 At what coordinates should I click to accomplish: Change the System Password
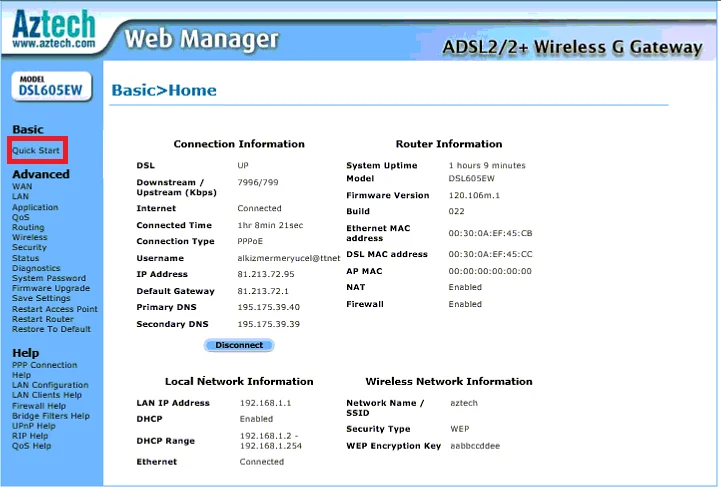pyautogui.click(x=49, y=278)
